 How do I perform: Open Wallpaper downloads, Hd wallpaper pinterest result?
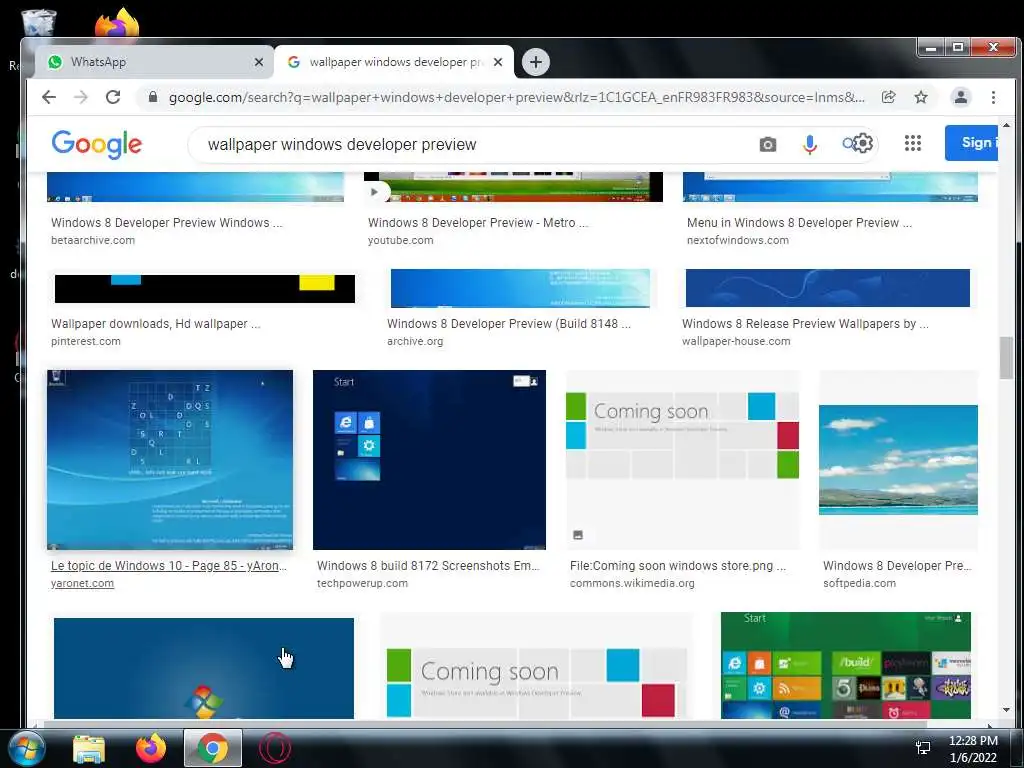(x=155, y=324)
